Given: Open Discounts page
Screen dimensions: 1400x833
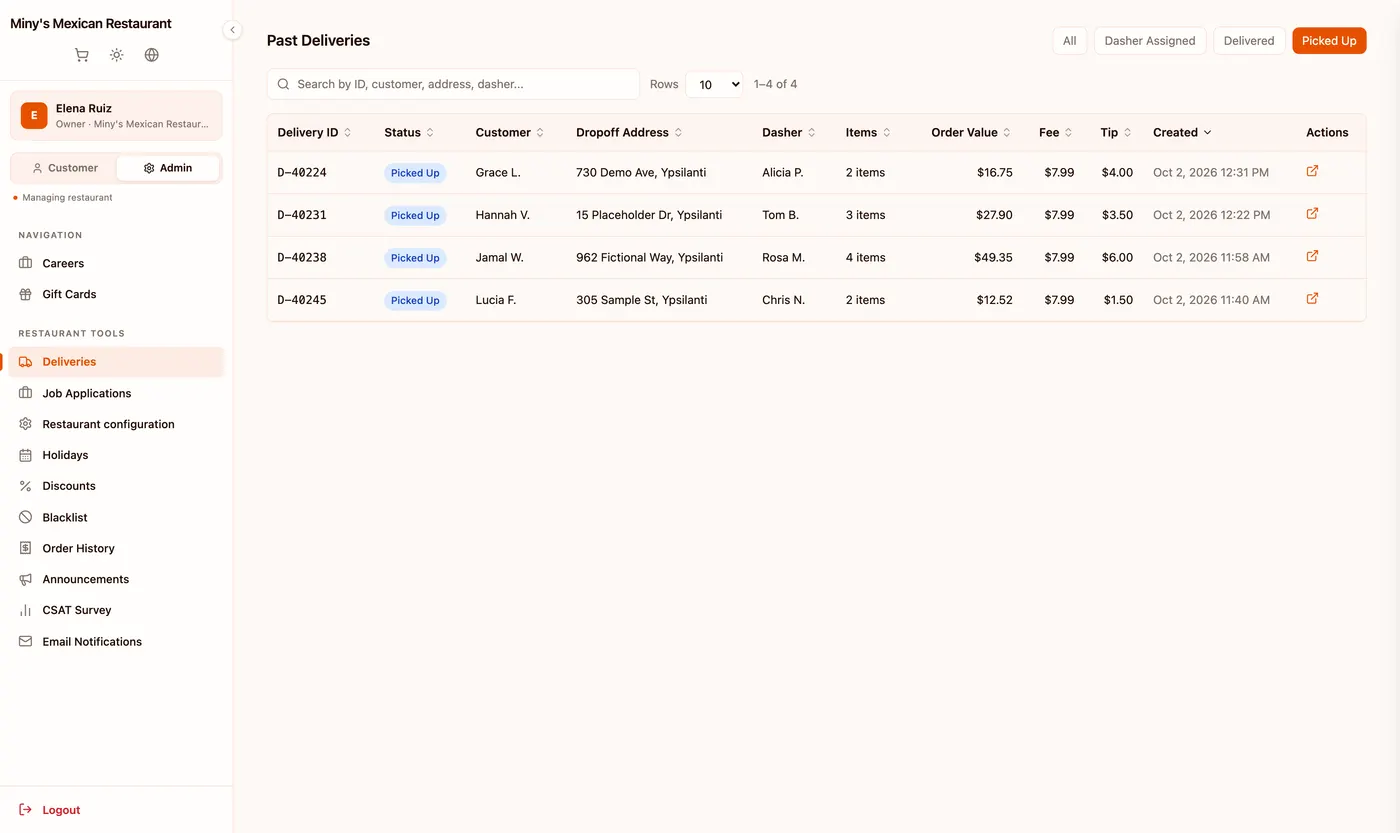Looking at the screenshot, I should click(116, 486).
